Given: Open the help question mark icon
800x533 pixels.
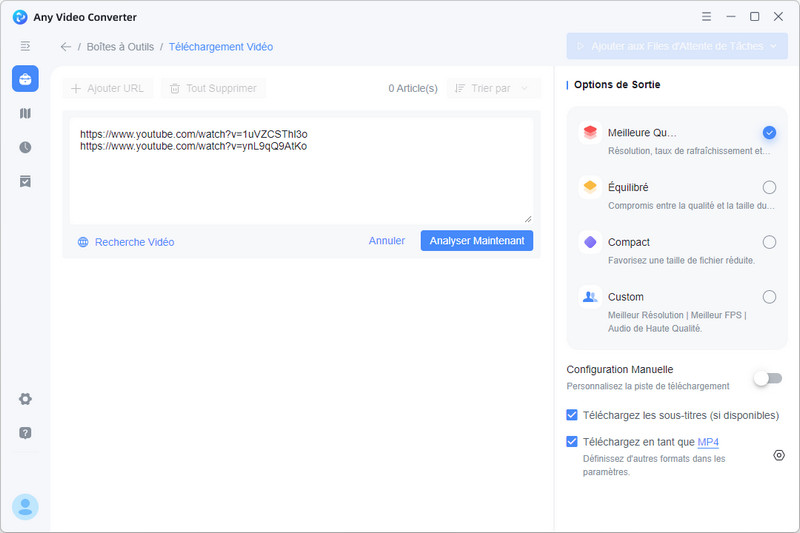Looking at the screenshot, I should tap(25, 433).
